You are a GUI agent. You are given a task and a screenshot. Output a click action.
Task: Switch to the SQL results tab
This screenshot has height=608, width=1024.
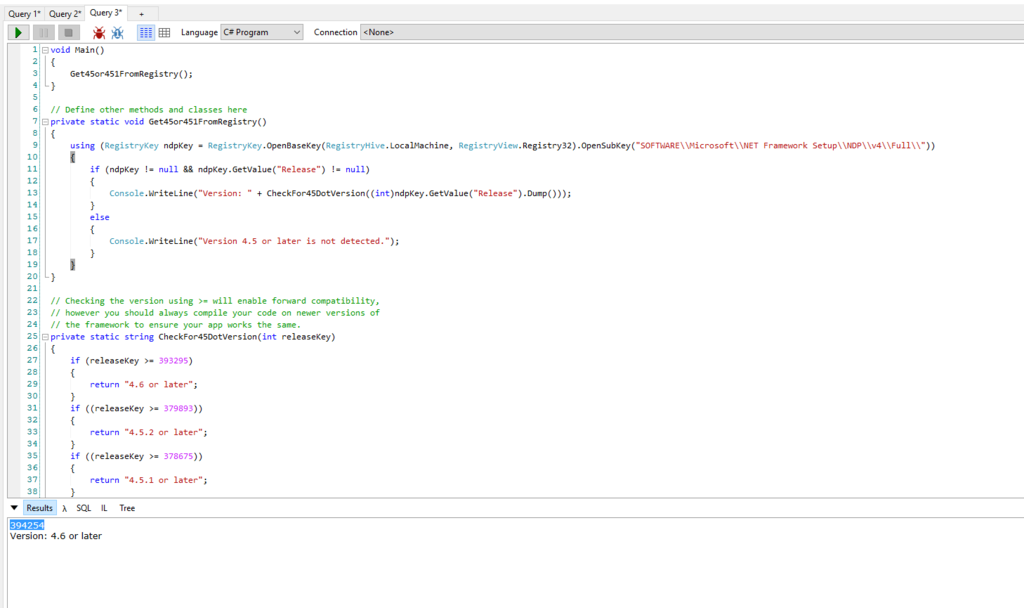point(84,508)
